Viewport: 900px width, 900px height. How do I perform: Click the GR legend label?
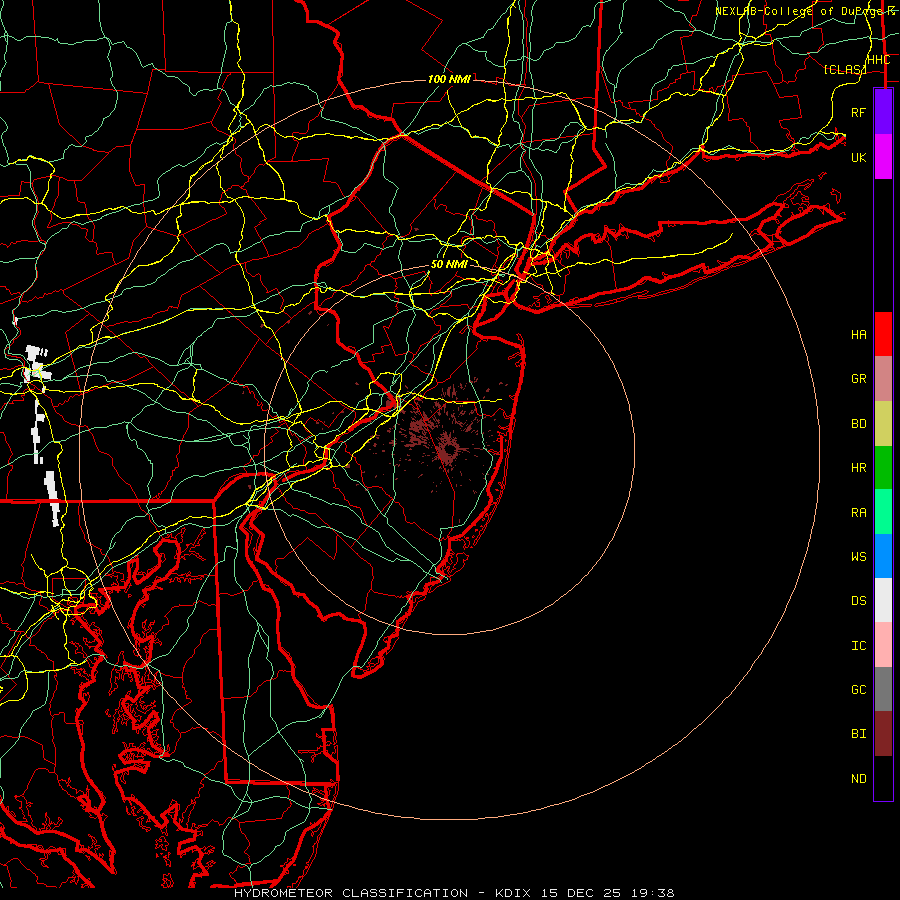tap(859, 379)
